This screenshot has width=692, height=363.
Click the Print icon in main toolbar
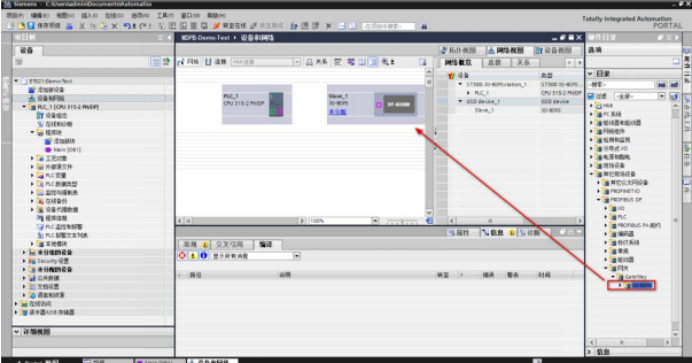coord(69,26)
